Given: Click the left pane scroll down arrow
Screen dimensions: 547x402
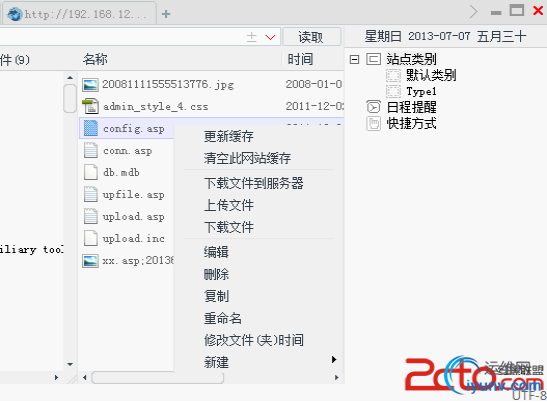Looking at the screenshot, I should click(70, 364).
